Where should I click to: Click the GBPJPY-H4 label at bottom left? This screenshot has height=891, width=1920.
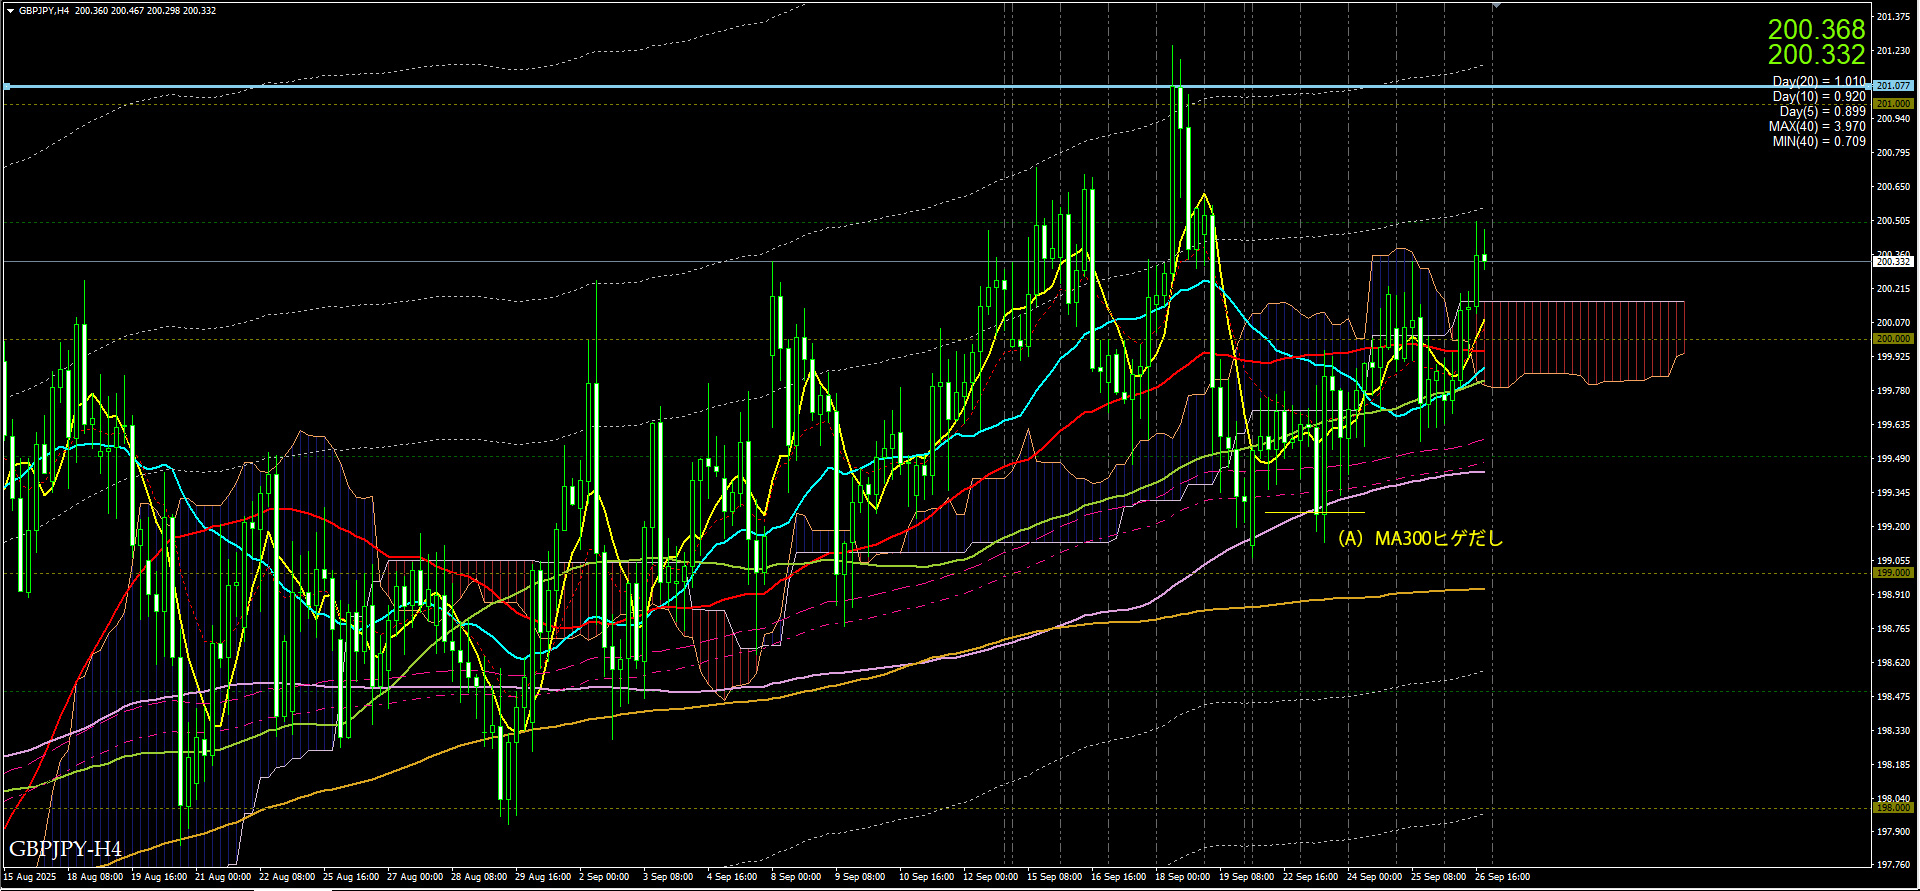[65, 849]
